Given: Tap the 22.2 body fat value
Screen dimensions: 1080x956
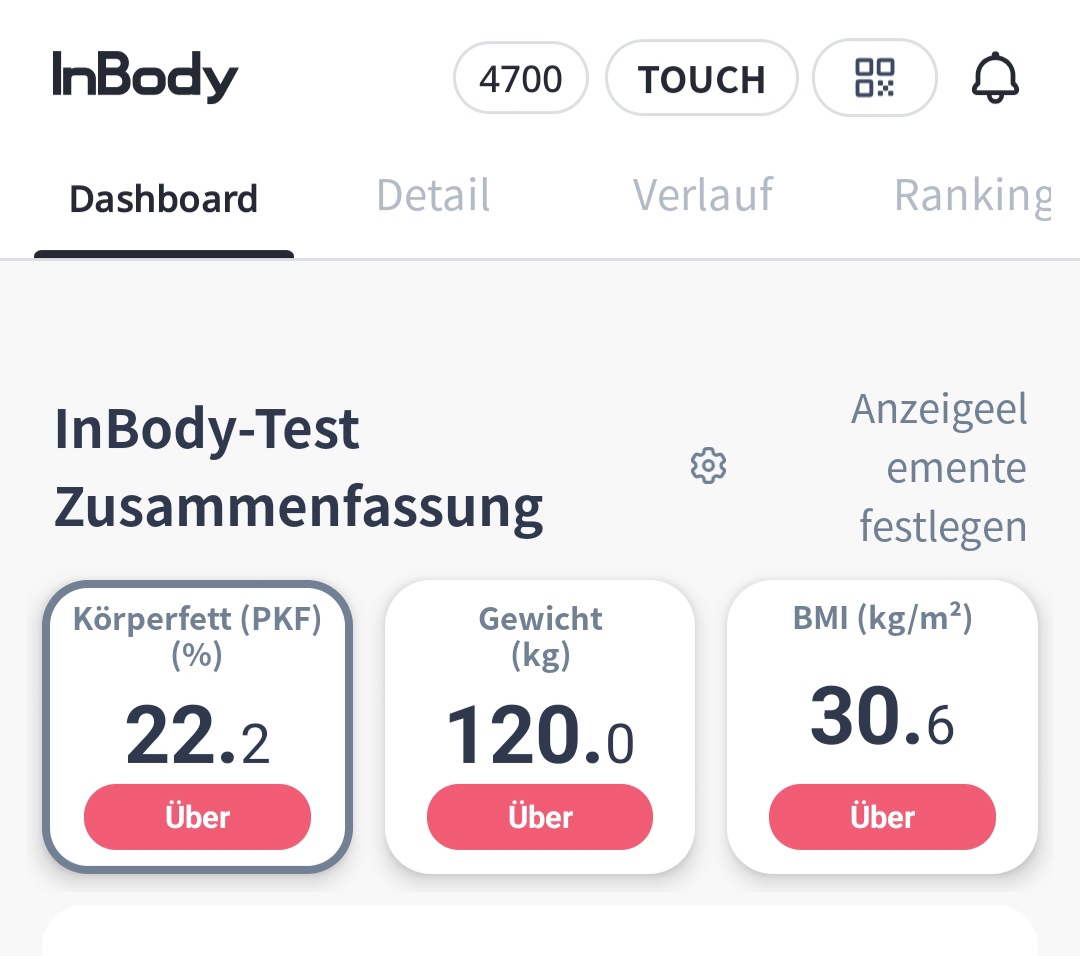Looking at the screenshot, I should pyautogui.click(x=197, y=737).
